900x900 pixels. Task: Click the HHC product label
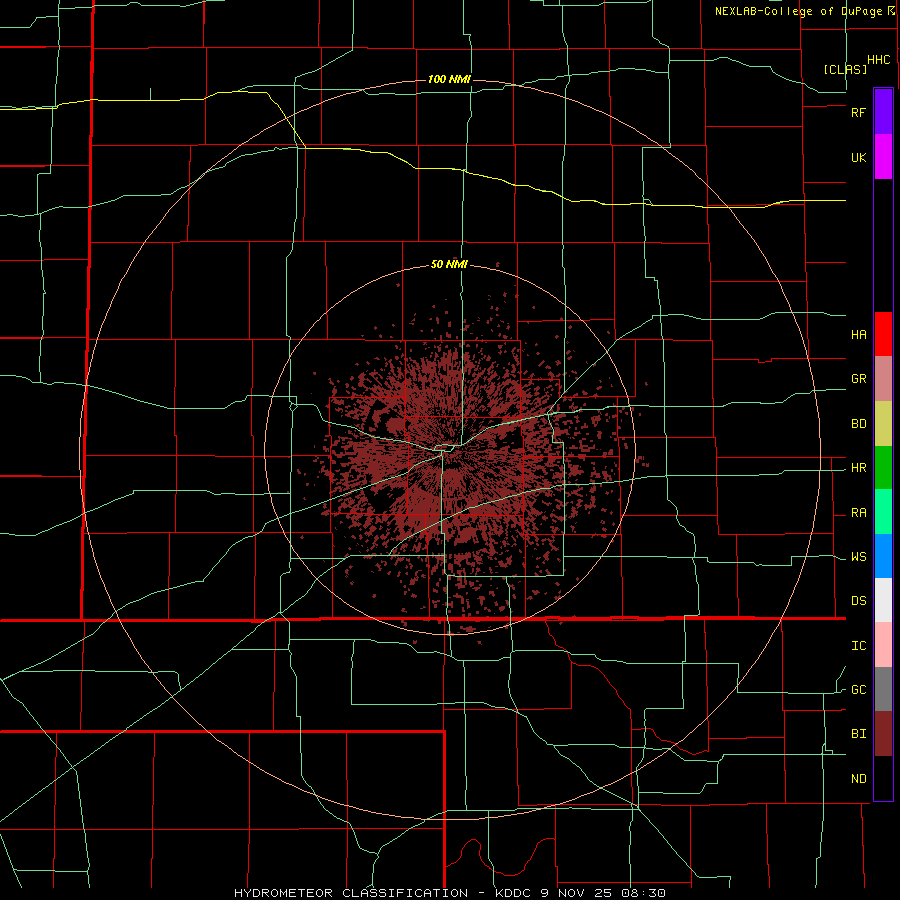(878, 60)
